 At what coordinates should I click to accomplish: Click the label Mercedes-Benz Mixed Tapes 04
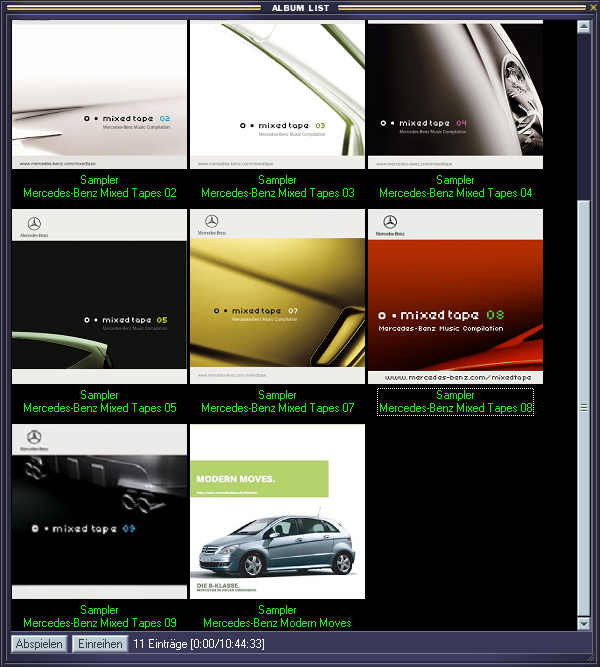[x=456, y=193]
